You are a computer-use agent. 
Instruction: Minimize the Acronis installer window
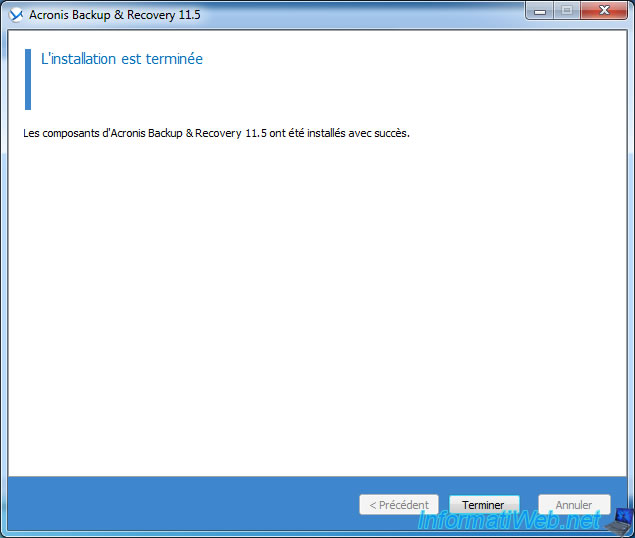pyautogui.click(x=541, y=11)
